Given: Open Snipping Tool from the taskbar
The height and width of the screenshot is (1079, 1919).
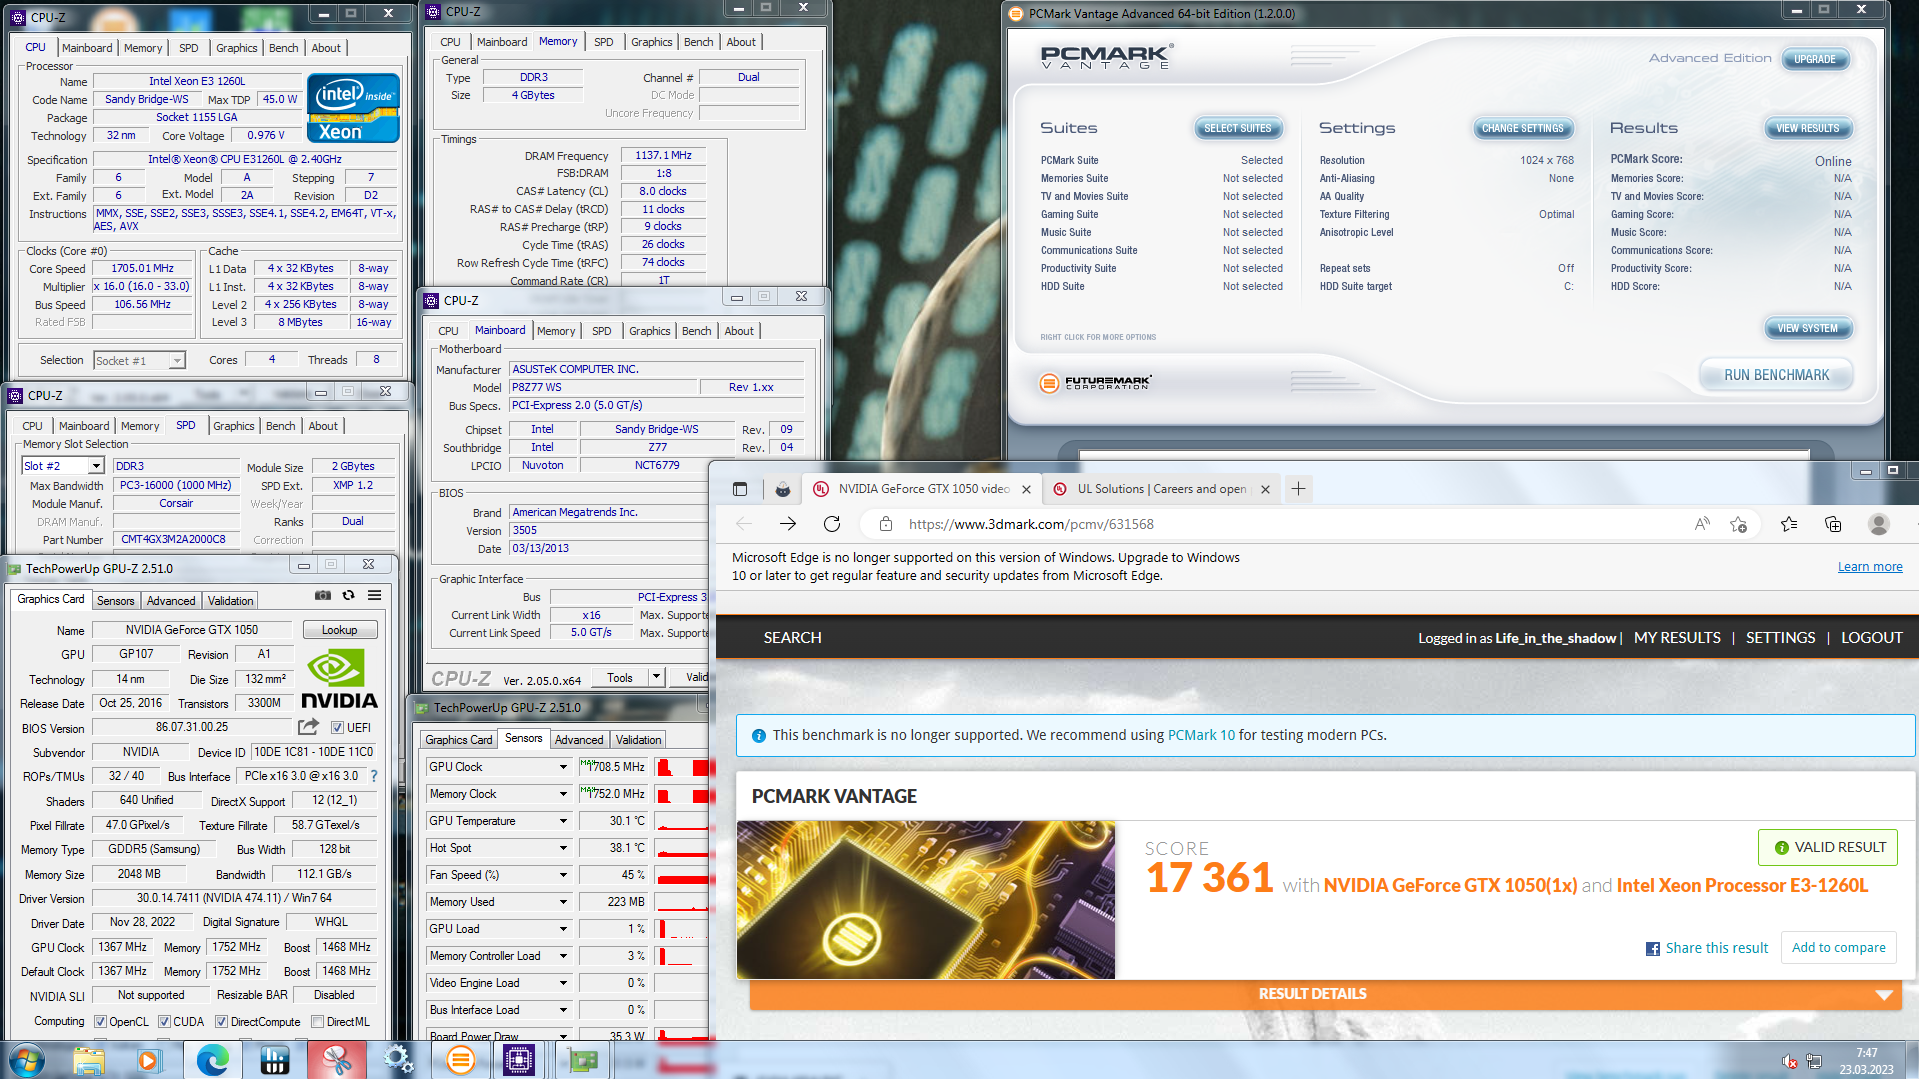Looking at the screenshot, I should pyautogui.click(x=336, y=1060).
